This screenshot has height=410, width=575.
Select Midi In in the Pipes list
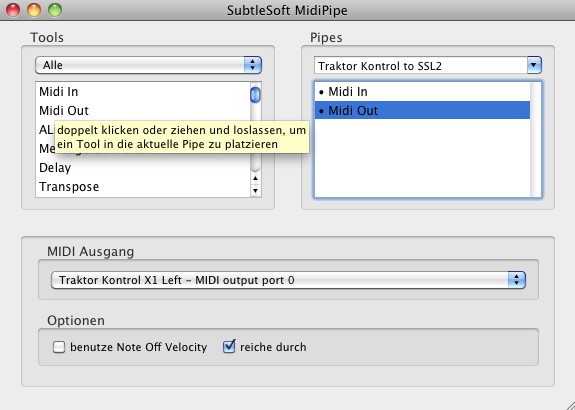click(x=422, y=92)
